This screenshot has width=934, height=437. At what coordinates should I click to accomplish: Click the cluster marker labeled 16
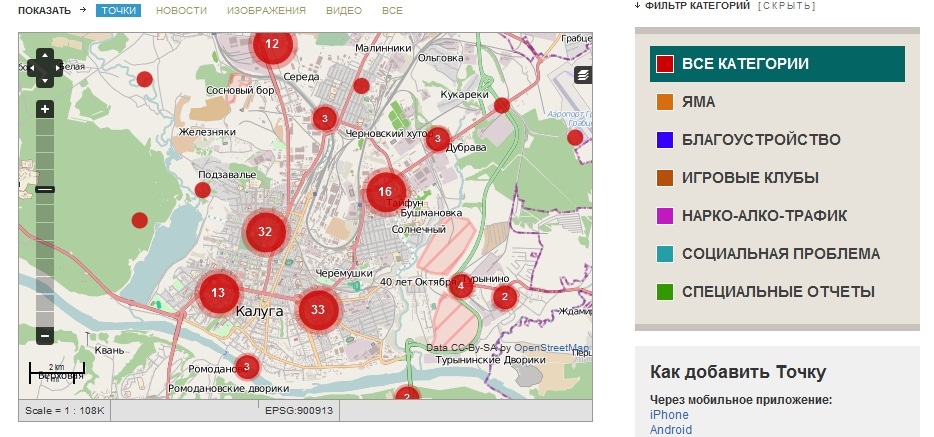(386, 192)
